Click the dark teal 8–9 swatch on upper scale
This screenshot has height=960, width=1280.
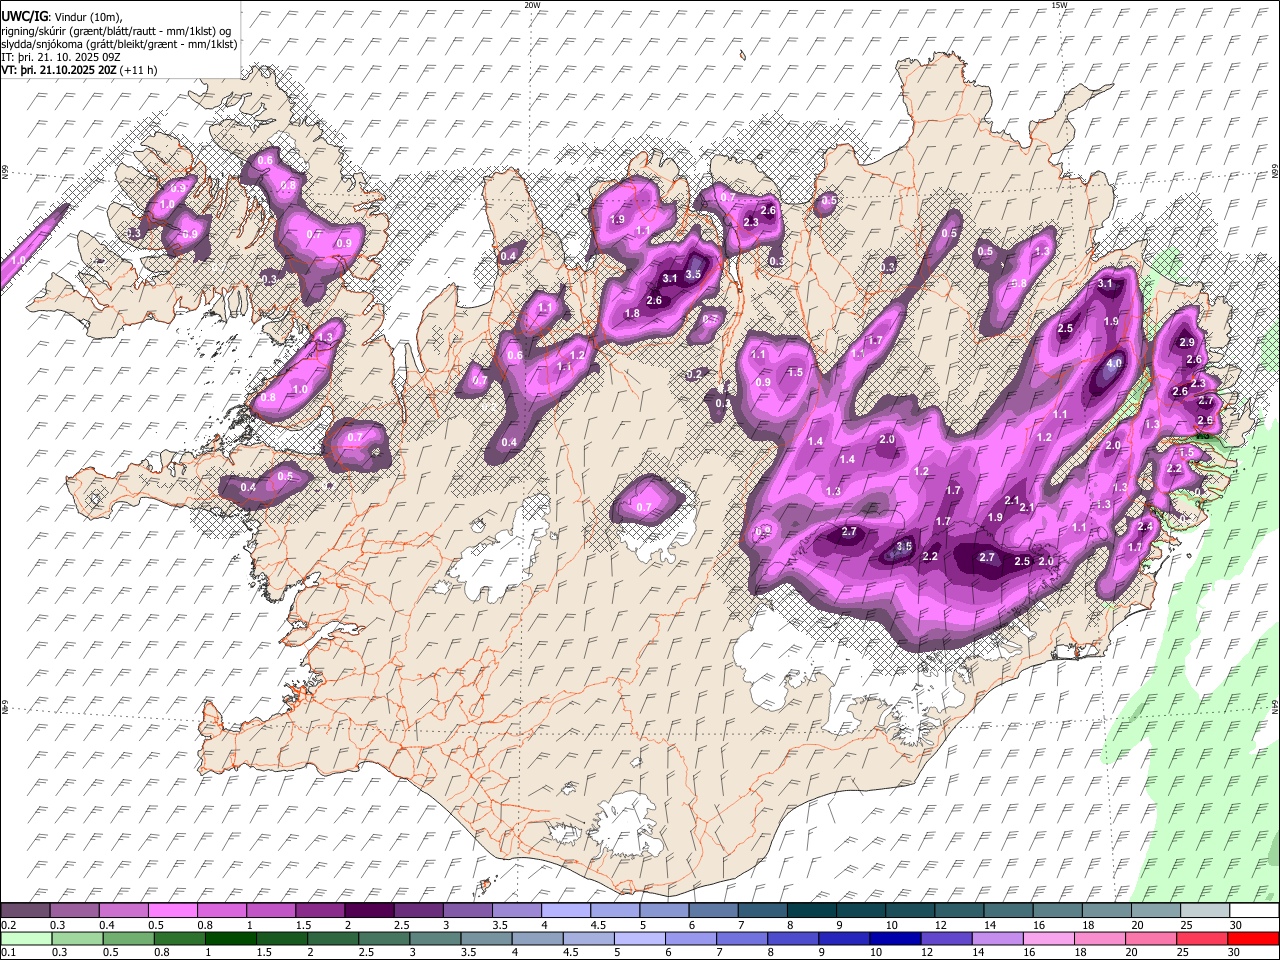811,910
